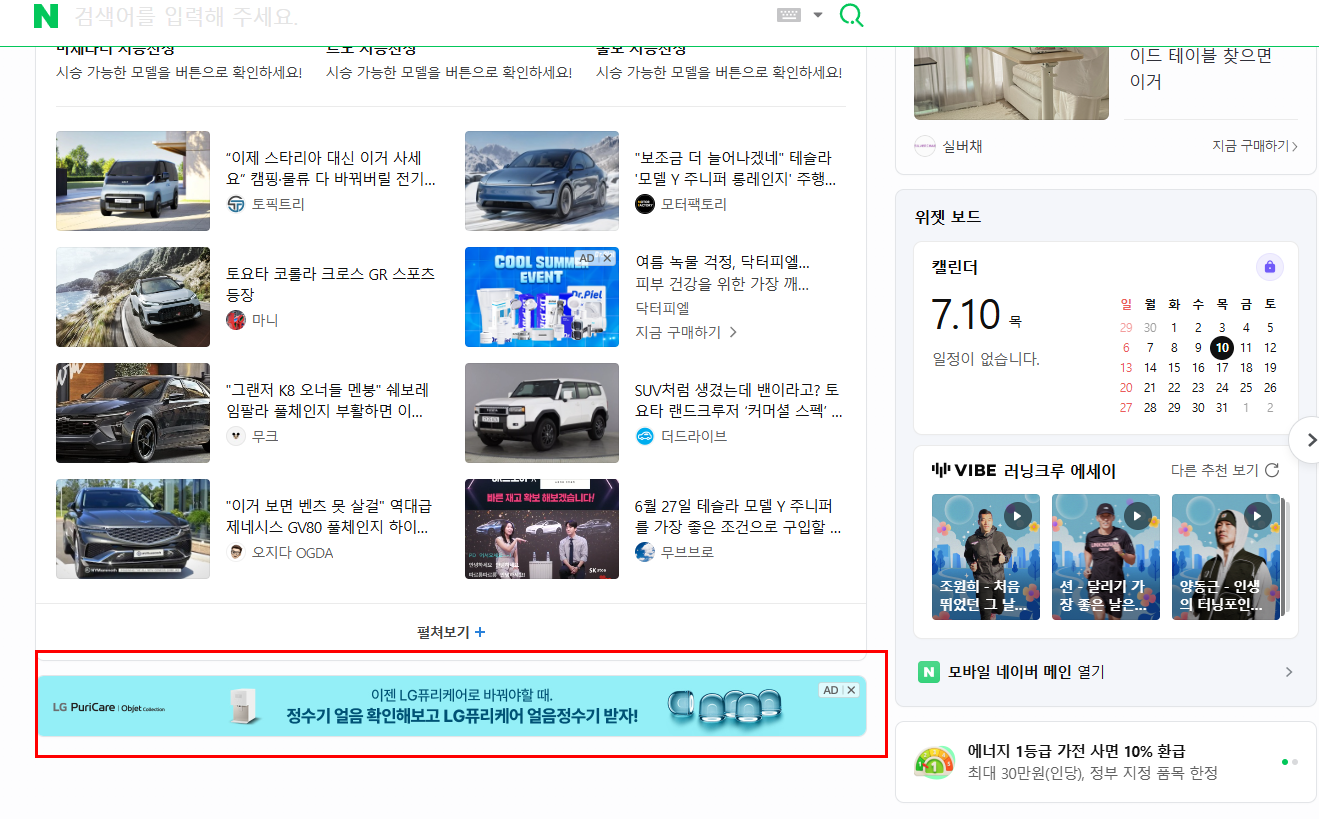1319x819 pixels.
Task: Open the 실버채 shop logo icon
Action: pyautogui.click(x=925, y=146)
